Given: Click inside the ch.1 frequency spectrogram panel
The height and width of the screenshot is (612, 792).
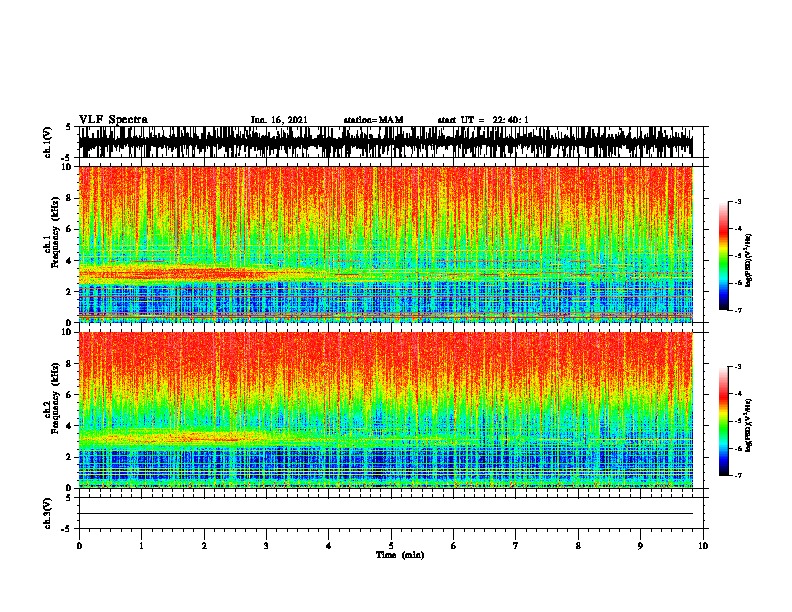Looking at the screenshot, I should click(386, 244).
